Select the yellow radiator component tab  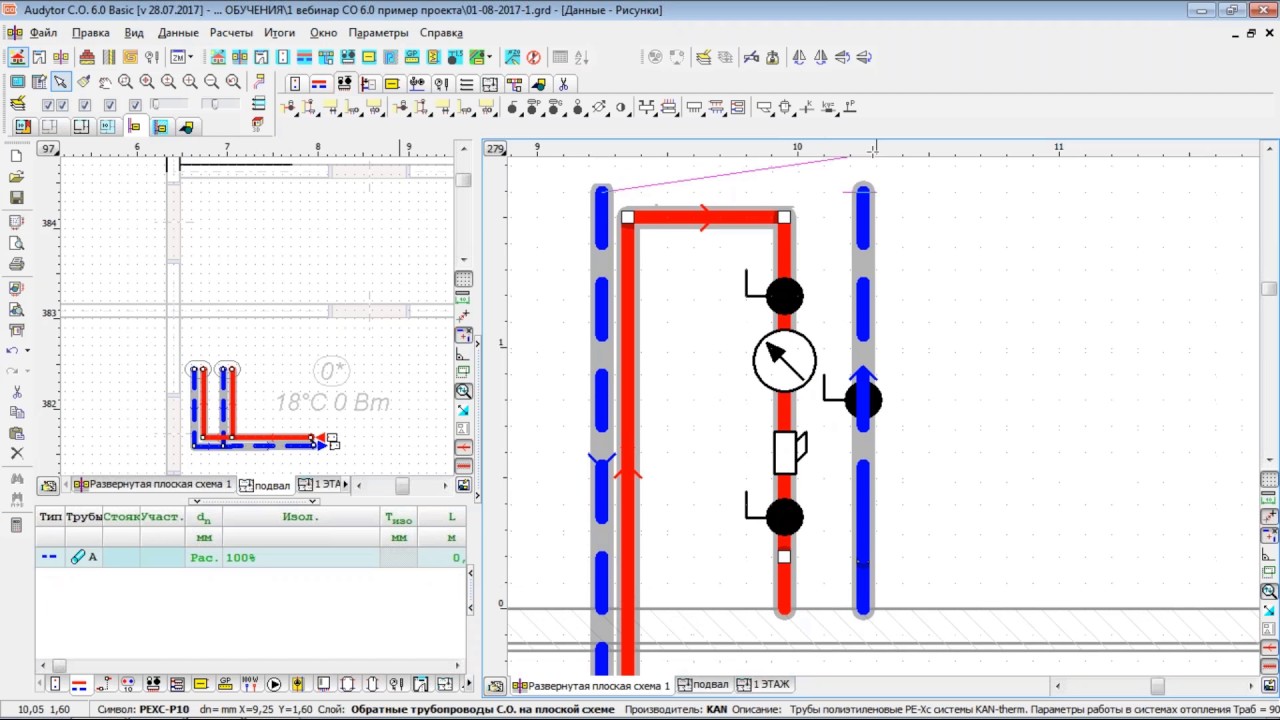click(392, 84)
